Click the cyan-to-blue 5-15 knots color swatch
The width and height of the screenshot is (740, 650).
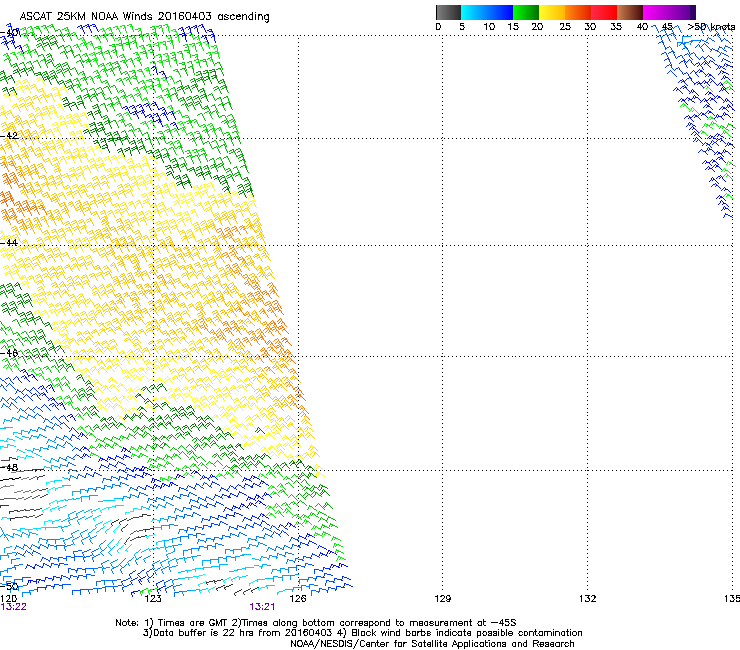click(x=487, y=12)
